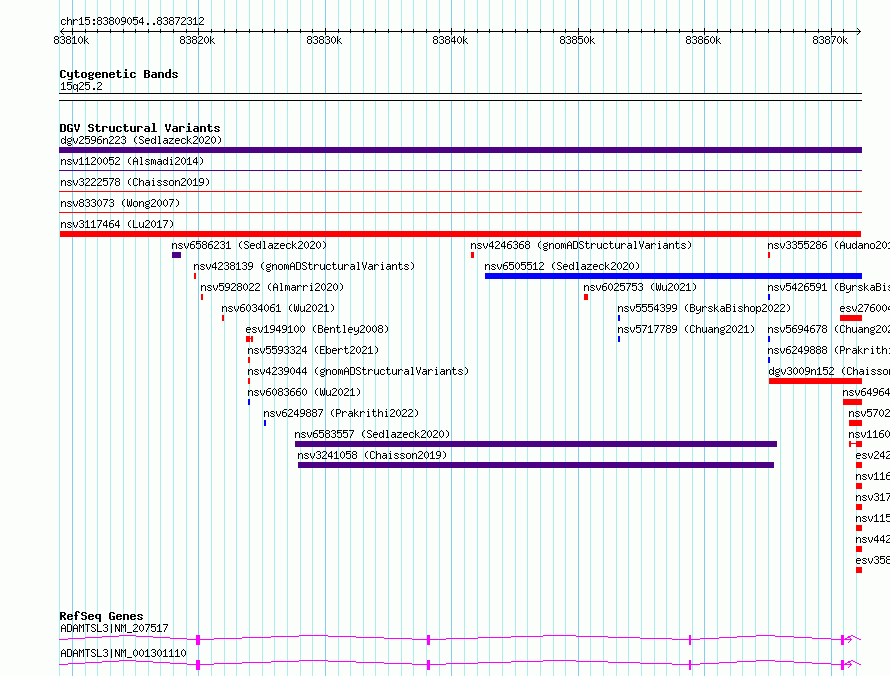Screen dimensions: 890x676
Task: Open nsv5554399 (ByrskaBishop2022) label
Action: point(704,308)
